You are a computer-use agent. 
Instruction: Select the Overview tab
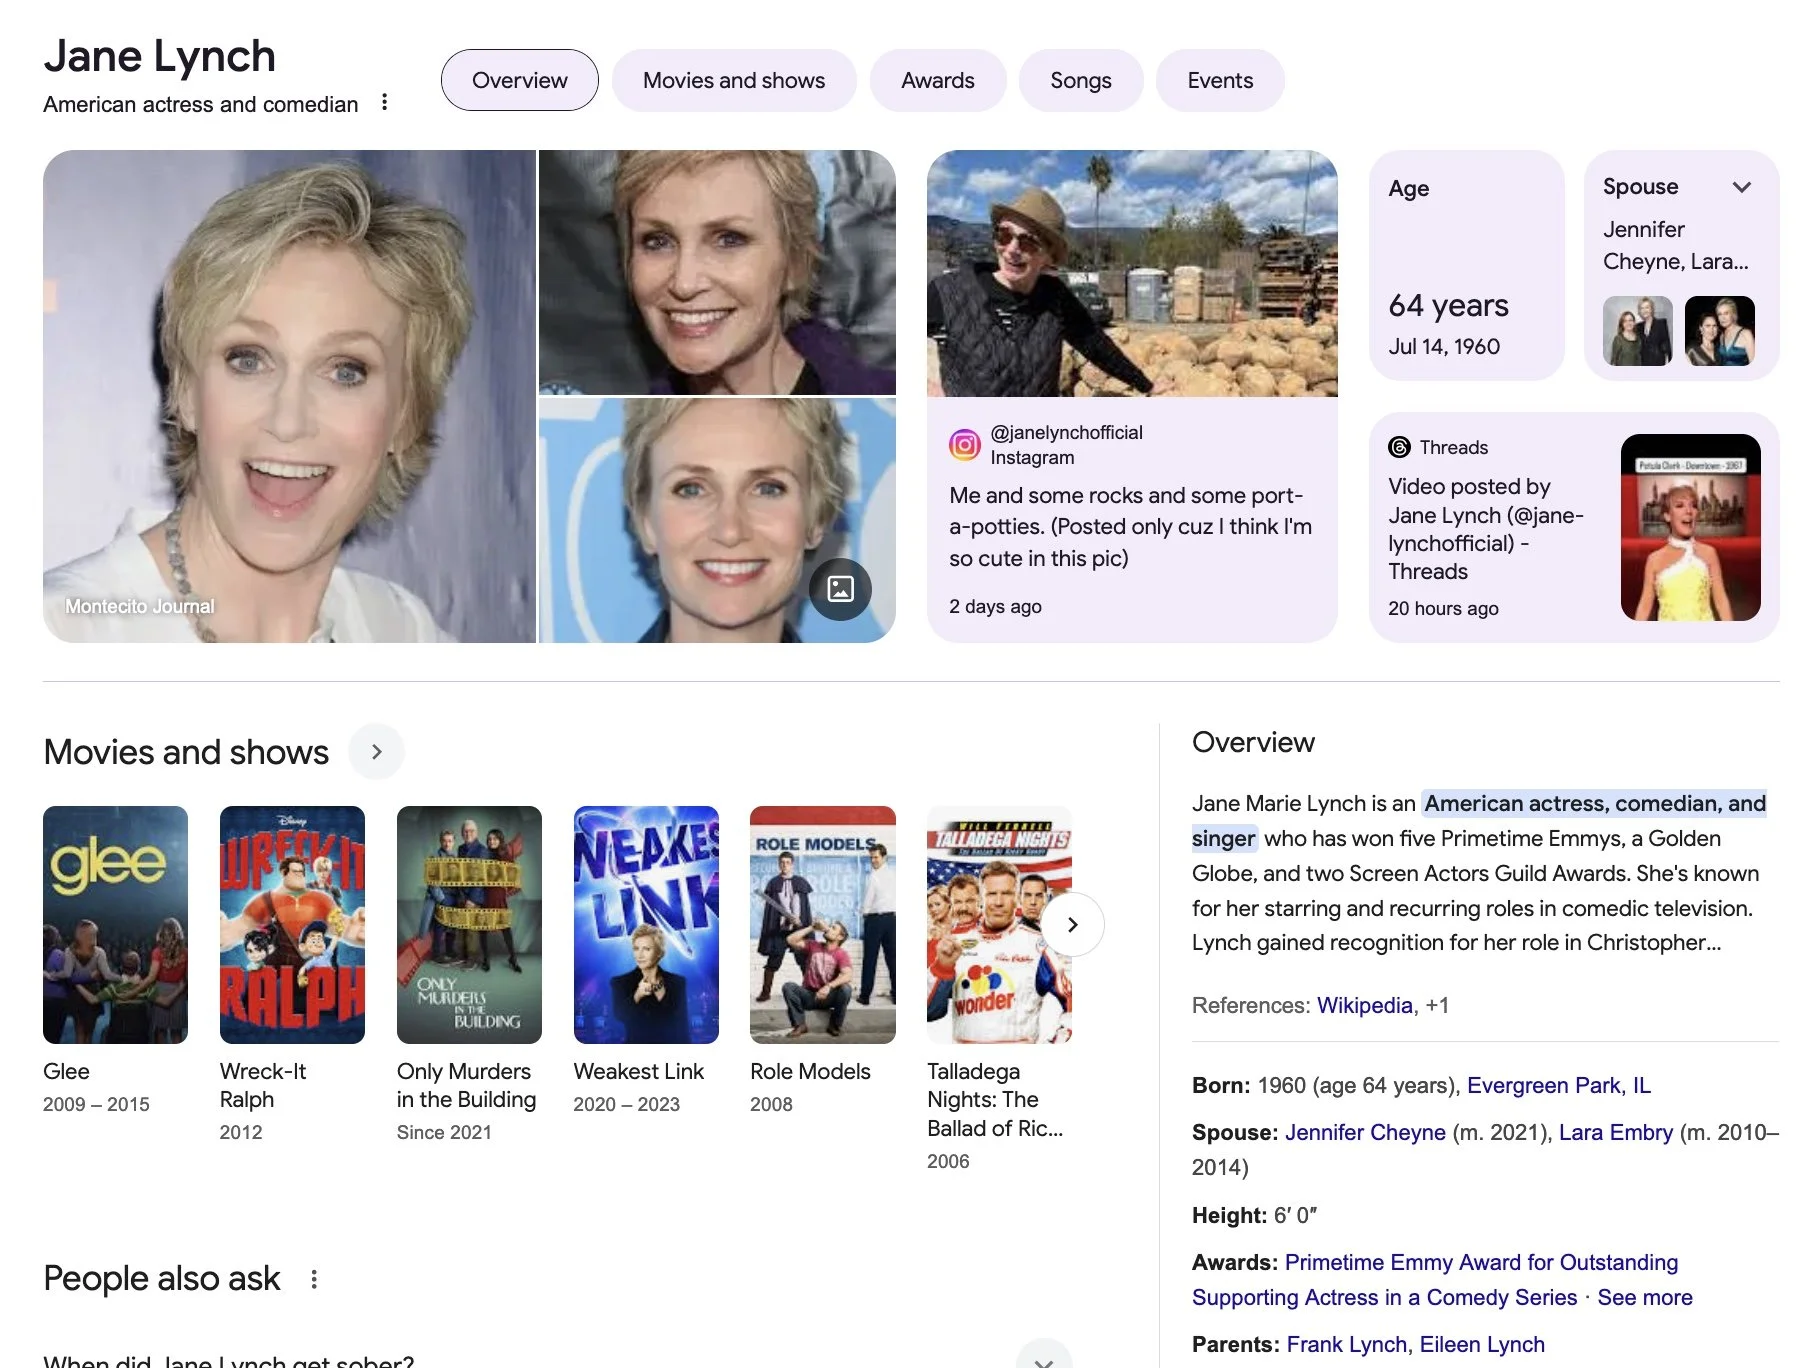pyautogui.click(x=520, y=80)
